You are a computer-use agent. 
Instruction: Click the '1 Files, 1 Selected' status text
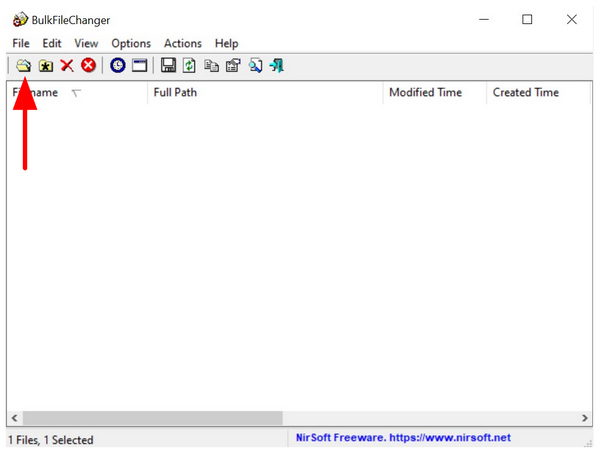51,440
